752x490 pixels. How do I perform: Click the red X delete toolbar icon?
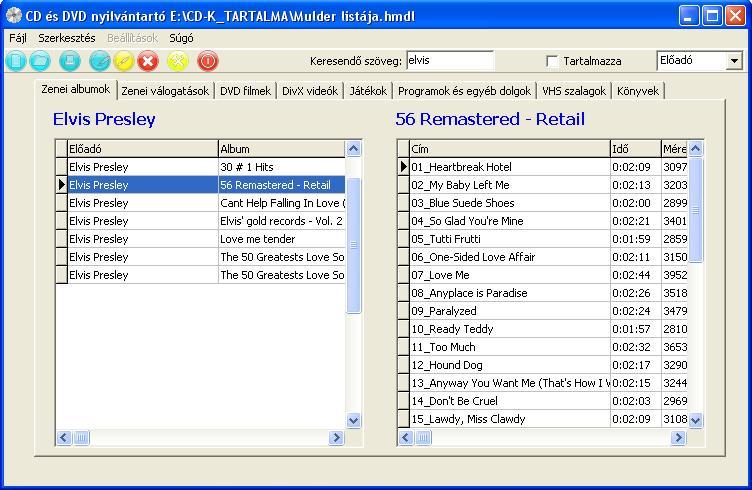point(148,61)
